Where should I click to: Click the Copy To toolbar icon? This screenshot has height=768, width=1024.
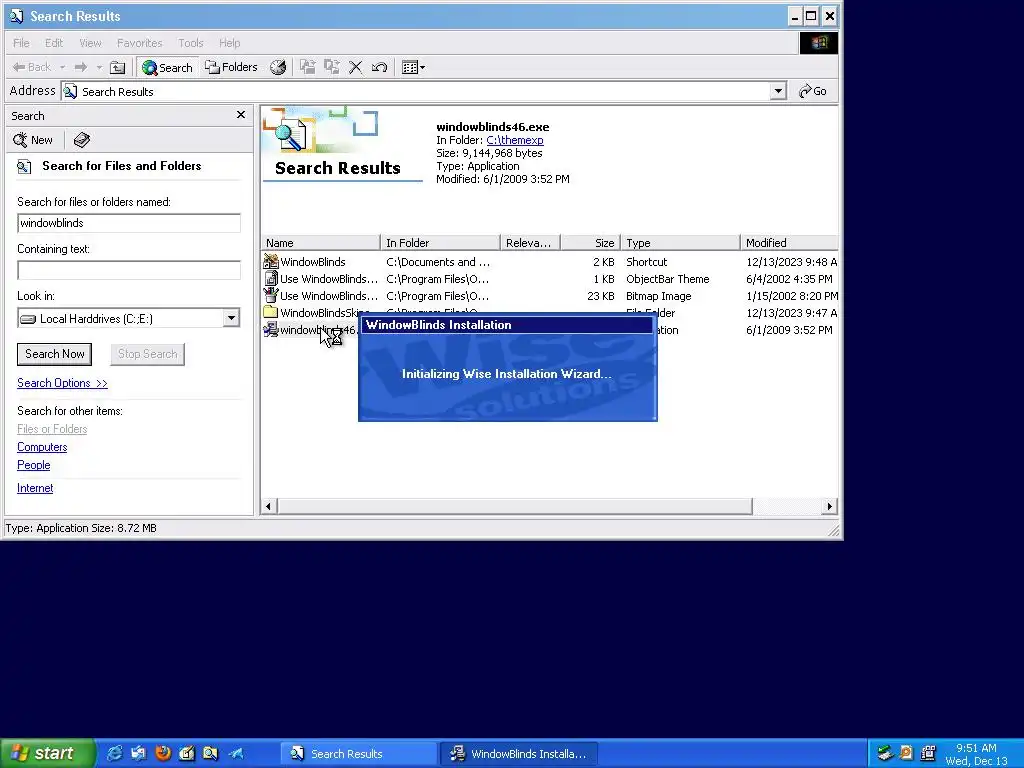(x=332, y=67)
